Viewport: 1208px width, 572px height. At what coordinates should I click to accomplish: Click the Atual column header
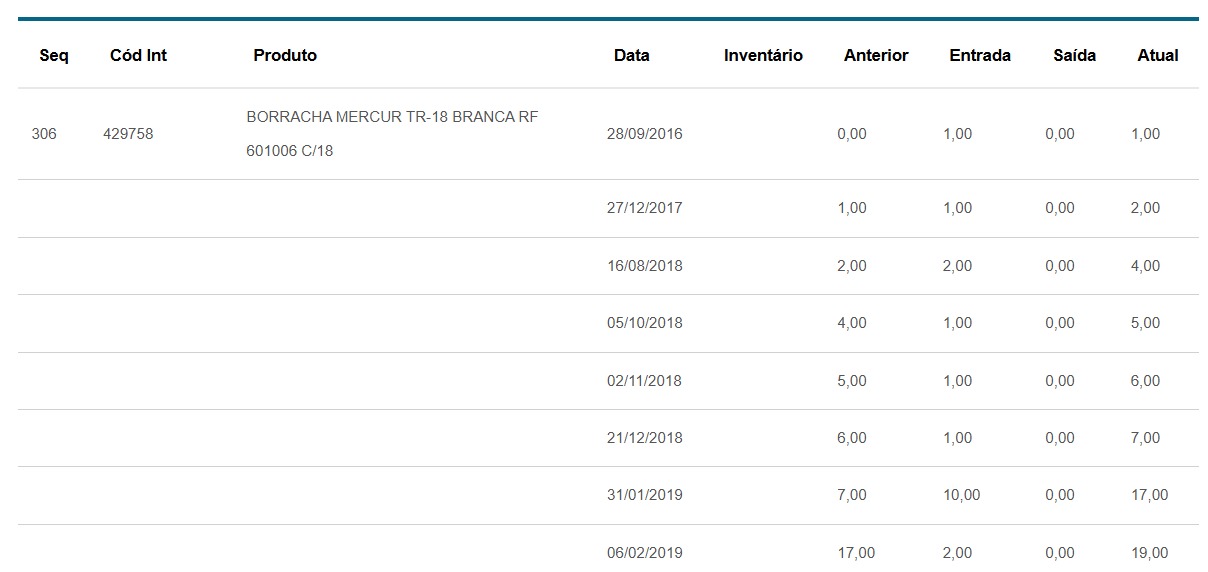click(x=1158, y=56)
